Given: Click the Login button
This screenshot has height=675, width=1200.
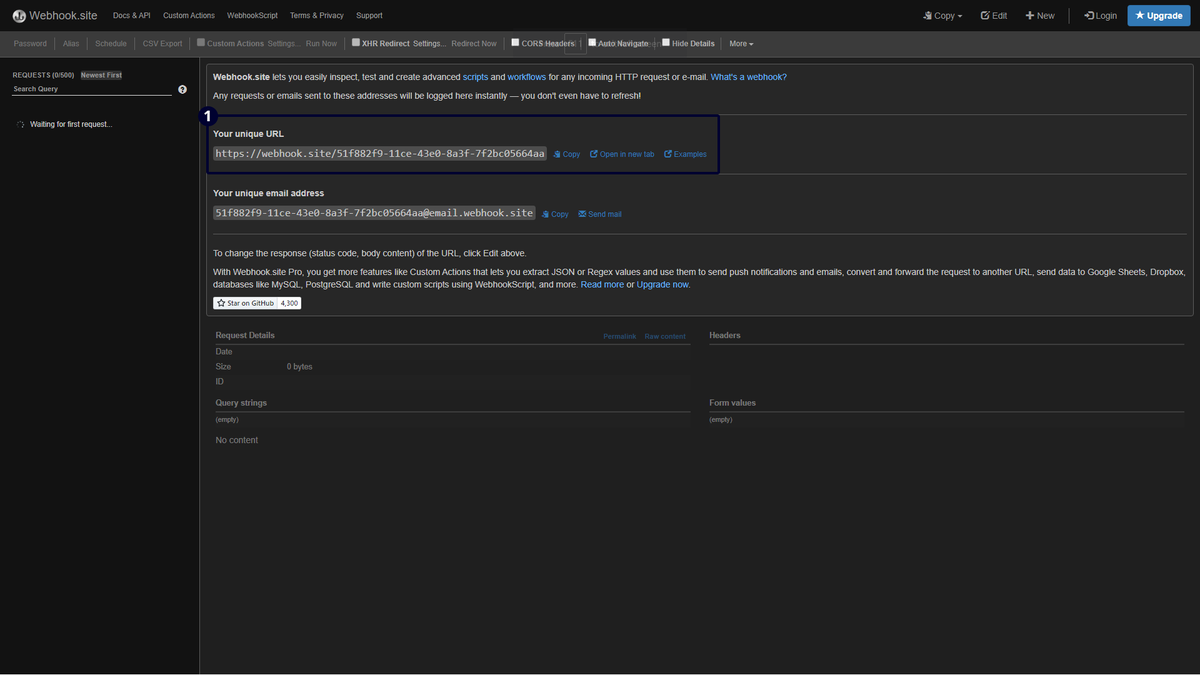Looking at the screenshot, I should (1100, 16).
